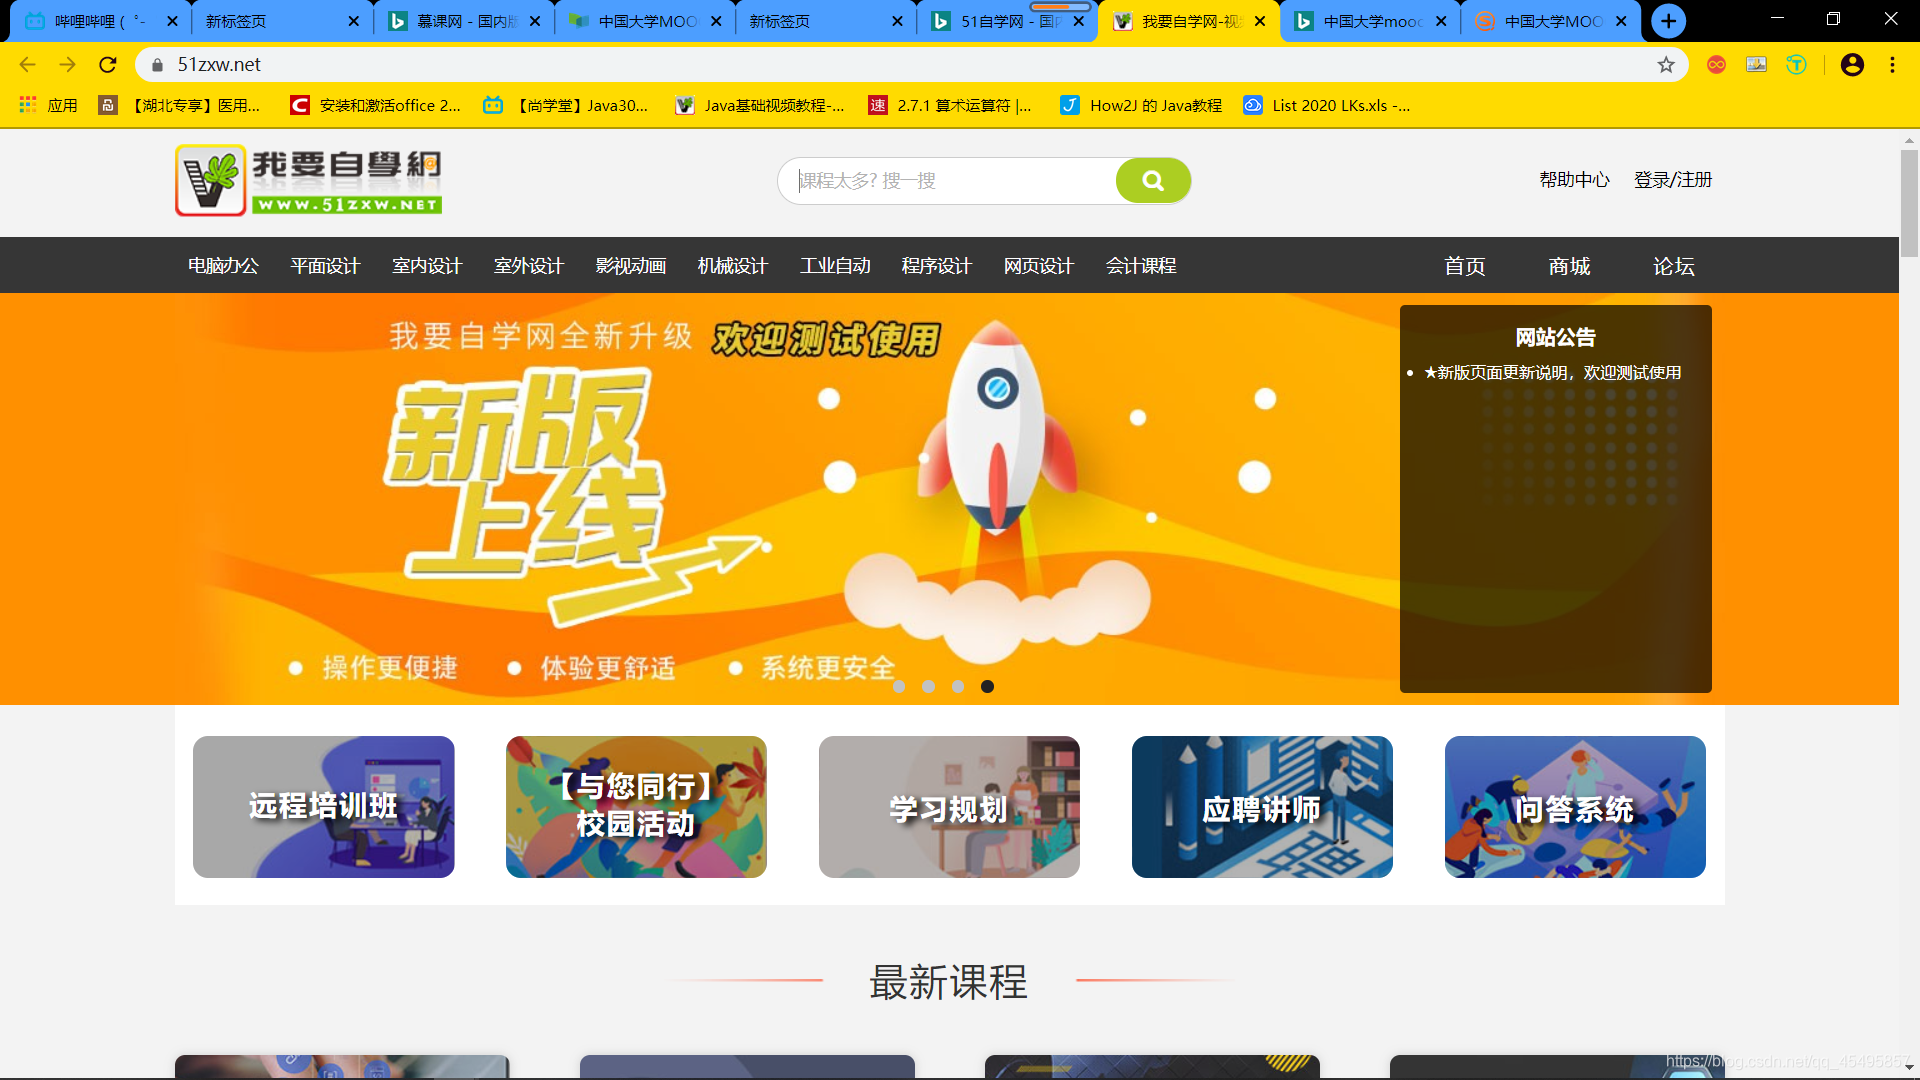This screenshot has width=1920, height=1080.
Task: Bookmark page with star icon
Action: 1666,65
